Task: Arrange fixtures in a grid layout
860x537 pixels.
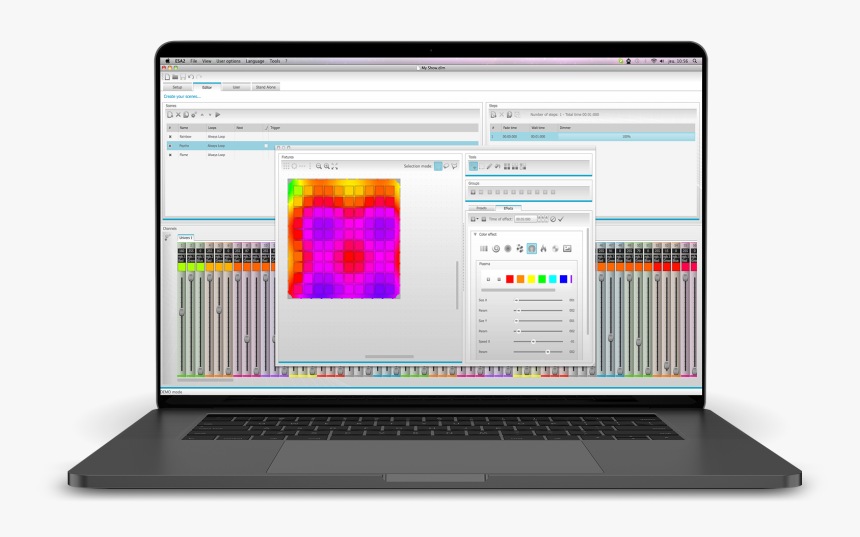Action: (x=286, y=166)
